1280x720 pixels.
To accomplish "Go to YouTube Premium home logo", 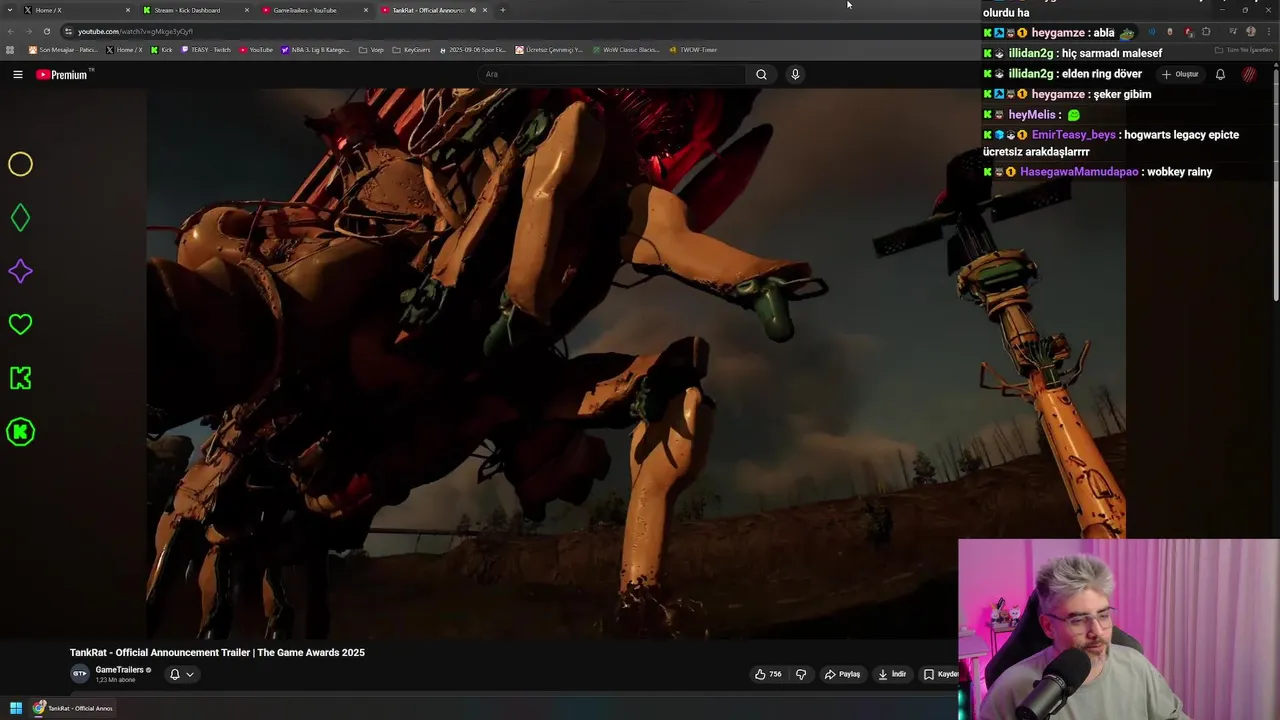I will (62, 74).
